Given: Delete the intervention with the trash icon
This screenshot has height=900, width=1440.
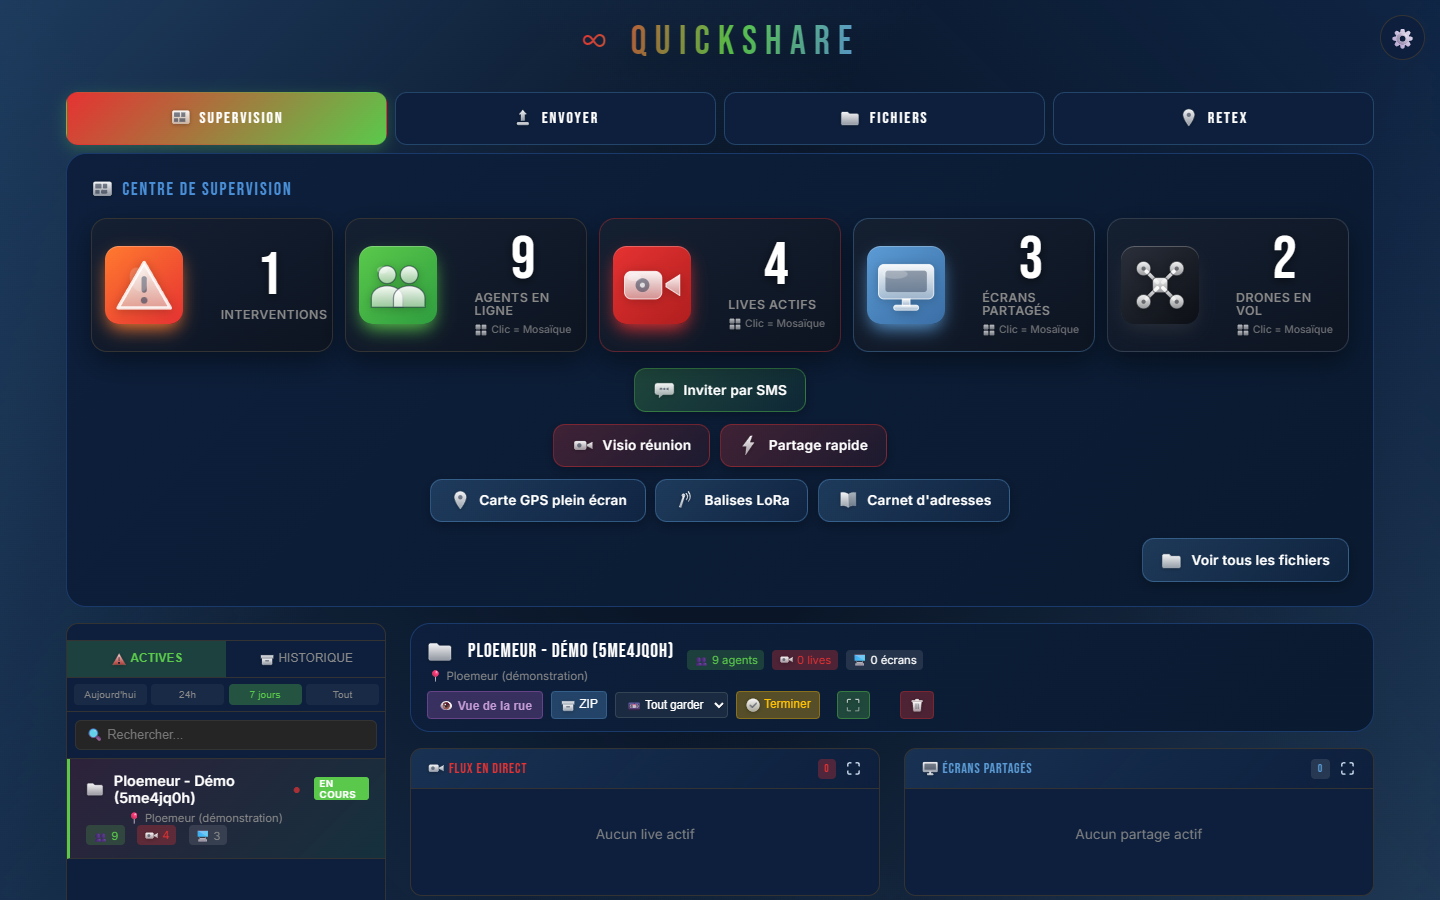Looking at the screenshot, I should [x=917, y=705].
